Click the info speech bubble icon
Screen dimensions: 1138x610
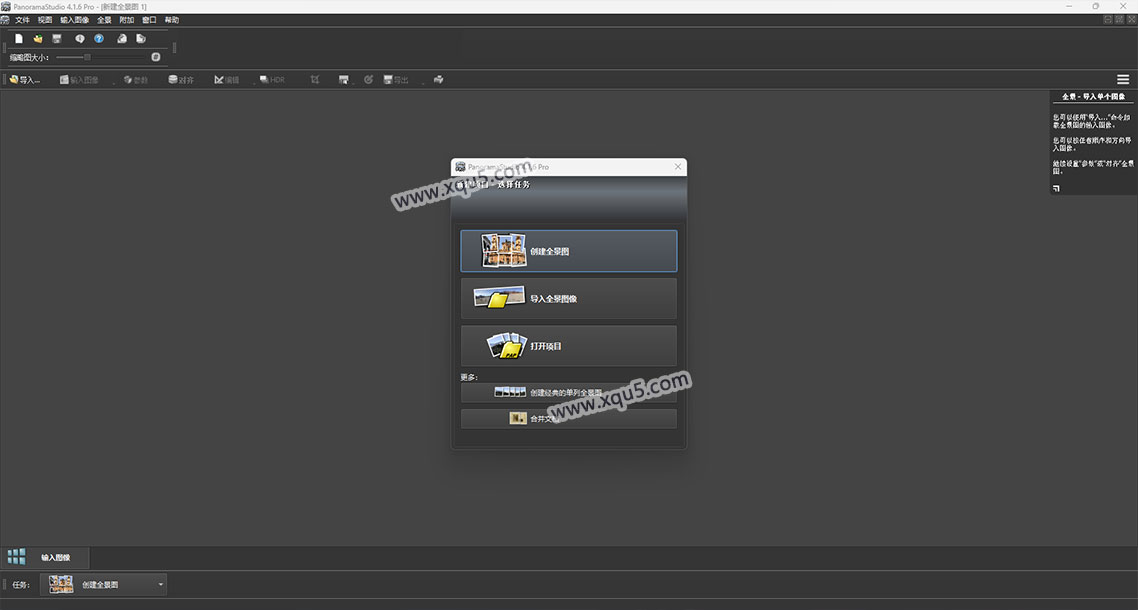tap(80, 38)
